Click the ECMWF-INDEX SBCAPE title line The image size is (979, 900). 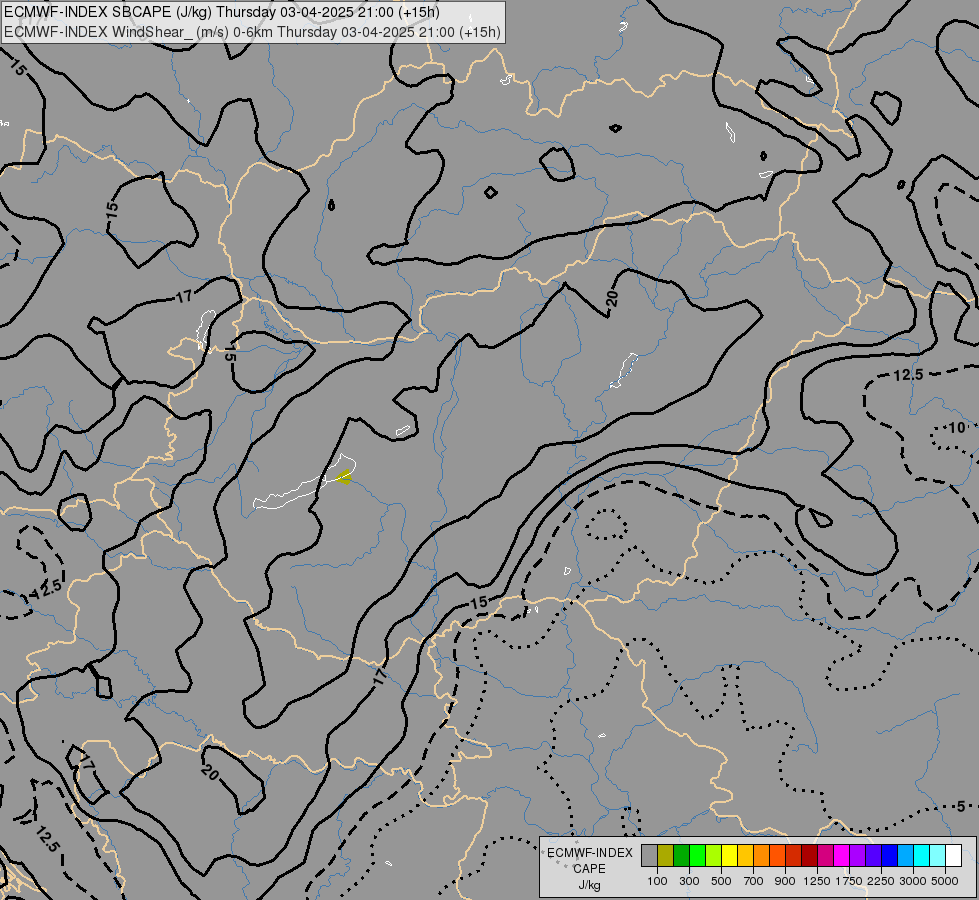pyautogui.click(x=222, y=12)
